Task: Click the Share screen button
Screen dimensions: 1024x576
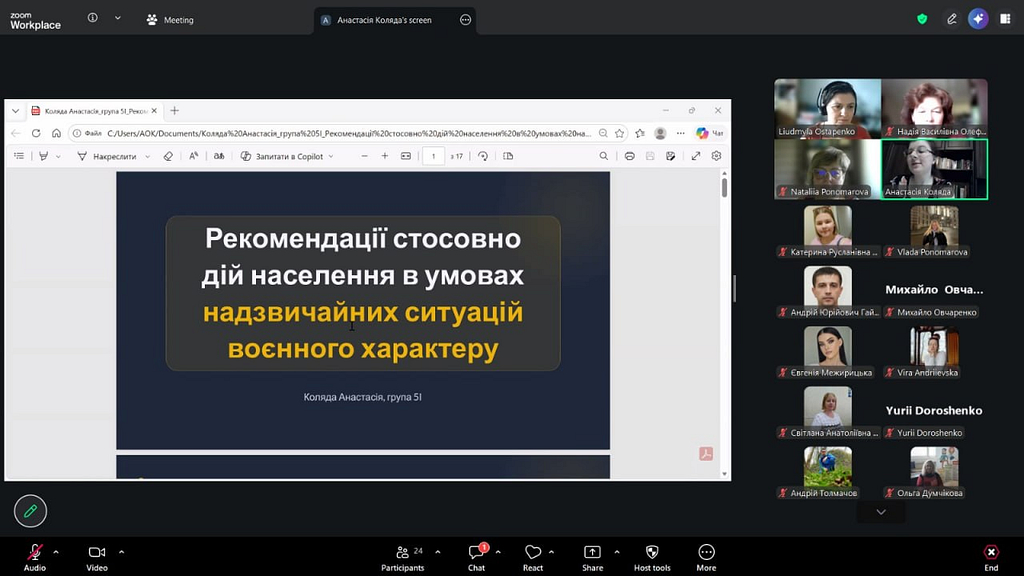Action: pos(592,558)
